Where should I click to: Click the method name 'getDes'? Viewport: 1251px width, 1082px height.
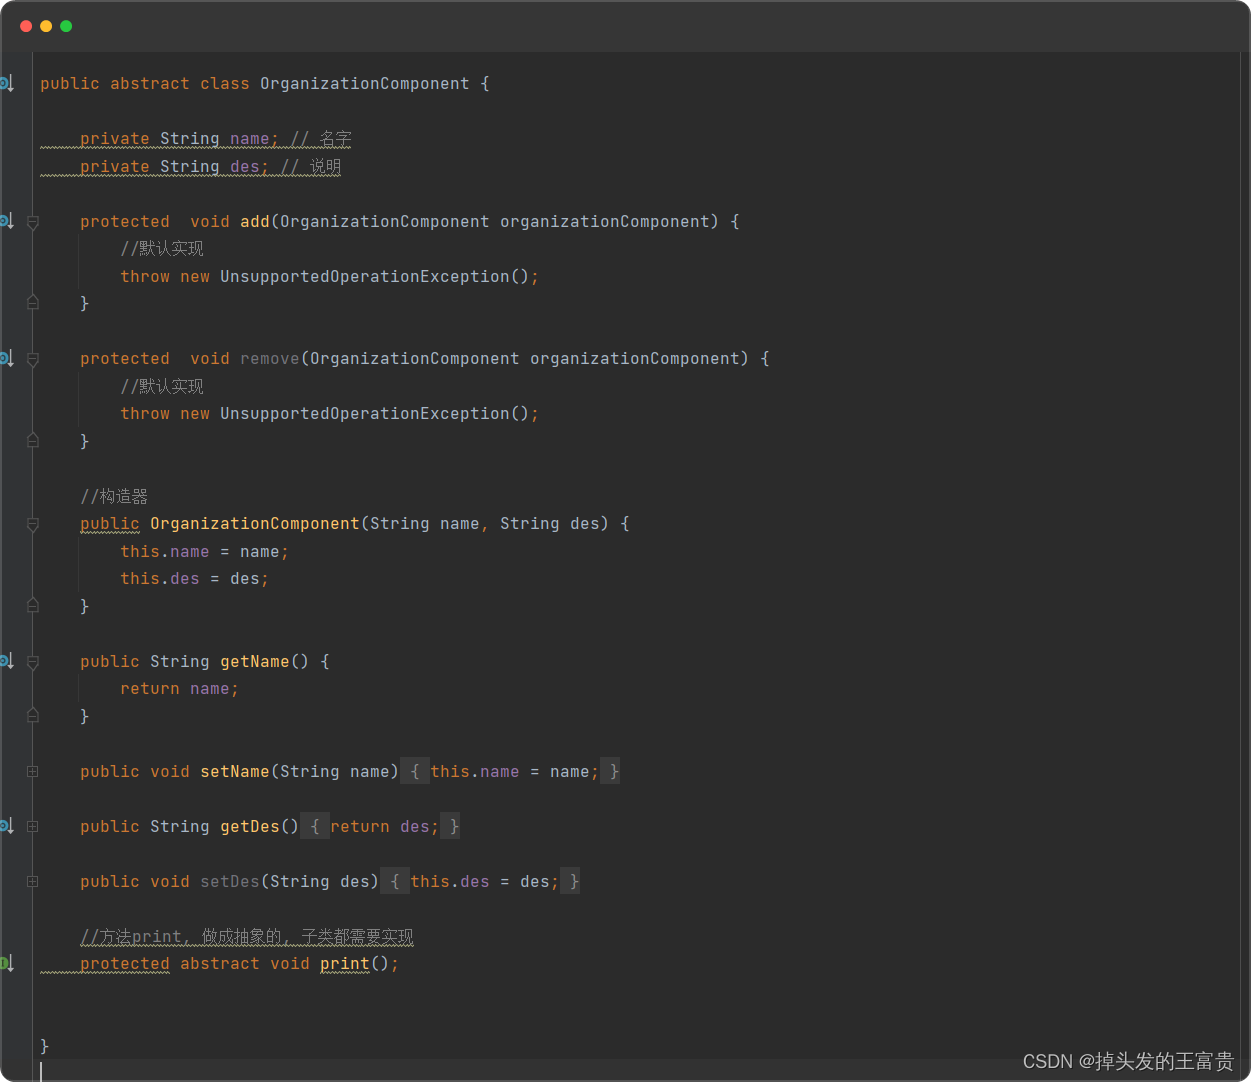coord(250,826)
